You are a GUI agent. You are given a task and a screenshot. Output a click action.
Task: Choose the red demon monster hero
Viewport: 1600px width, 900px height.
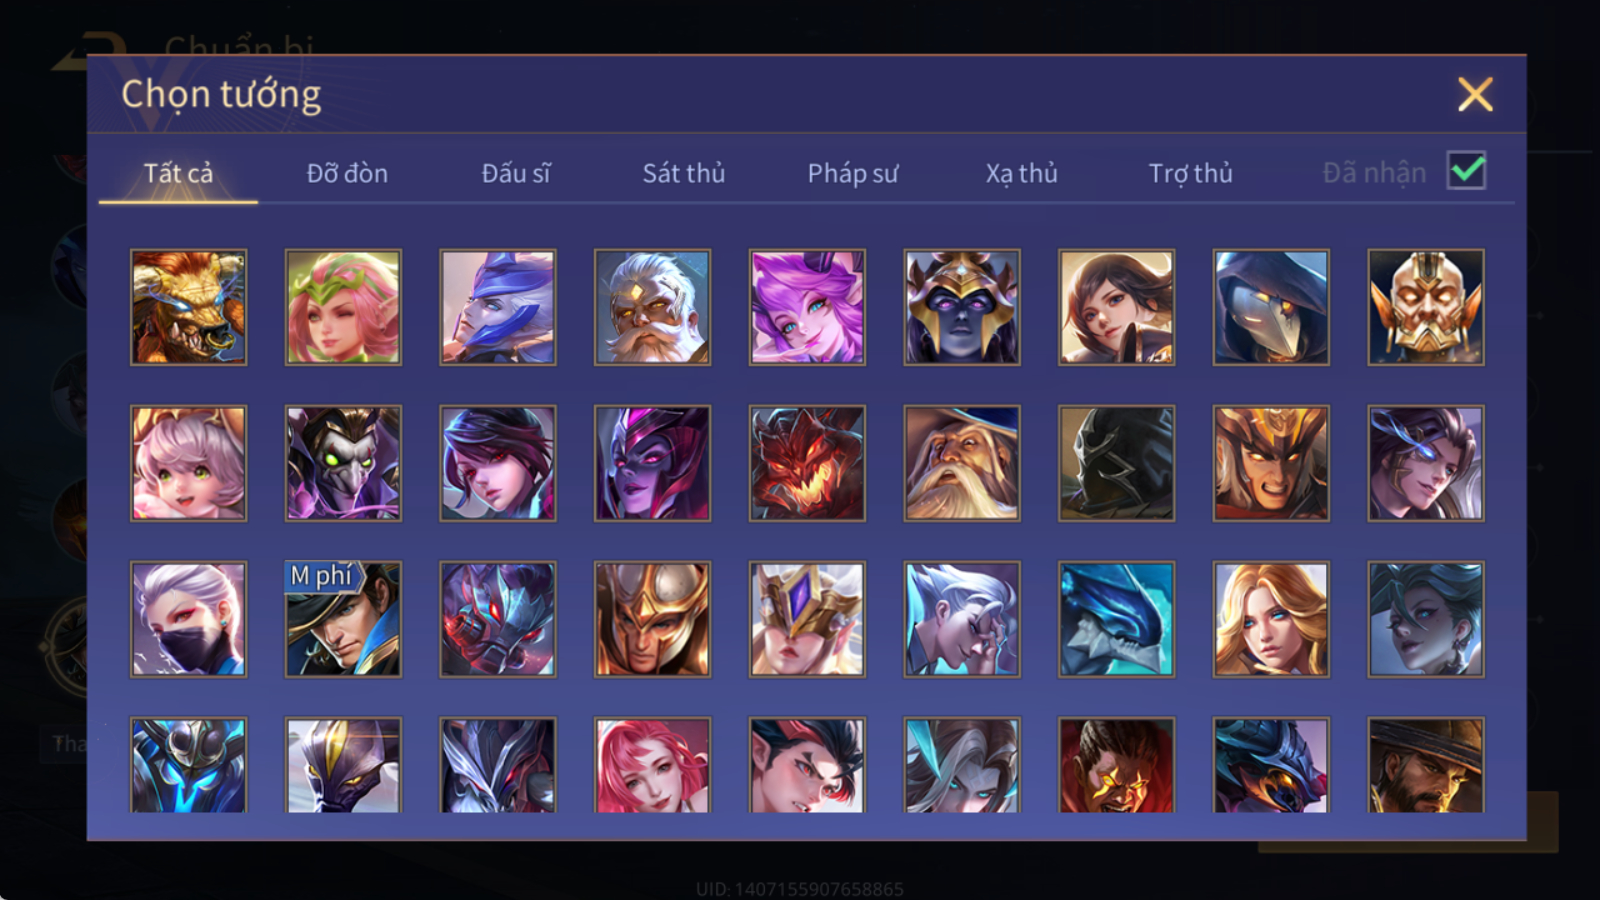(x=807, y=463)
